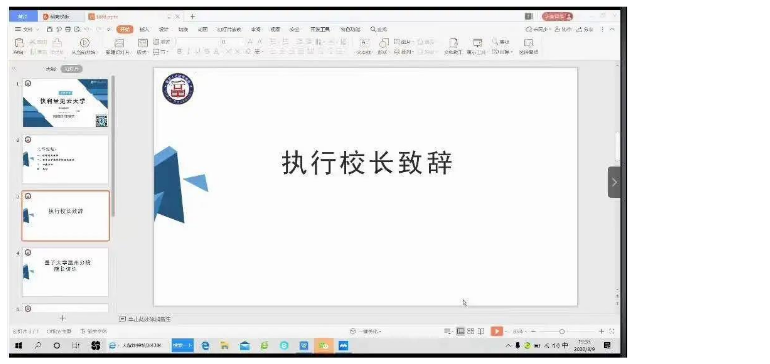Open the Transitions (切换) ribbon tab
The height and width of the screenshot is (364, 770).
(183, 29)
